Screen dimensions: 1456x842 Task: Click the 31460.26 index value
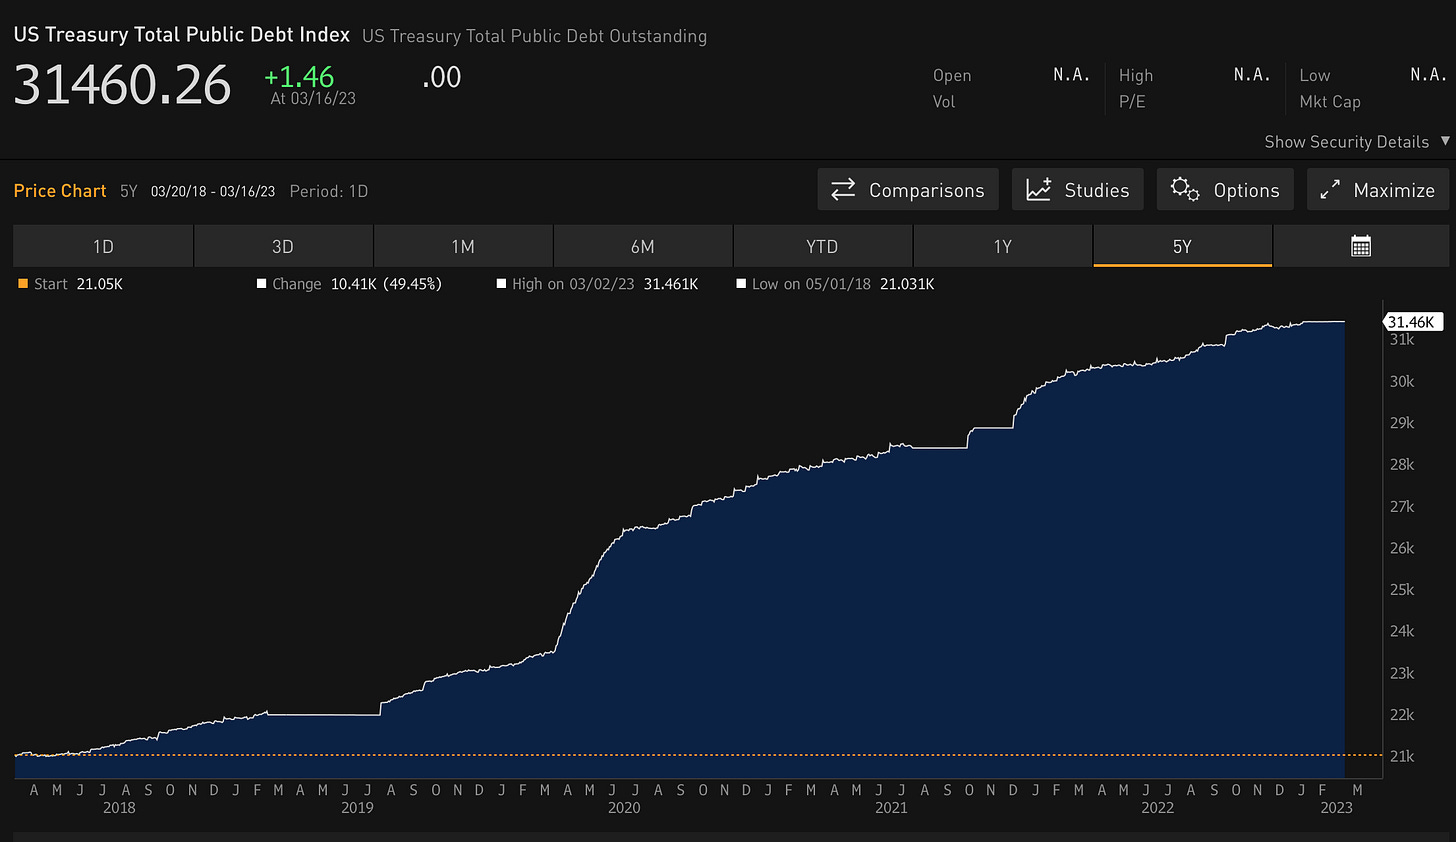[x=122, y=85]
